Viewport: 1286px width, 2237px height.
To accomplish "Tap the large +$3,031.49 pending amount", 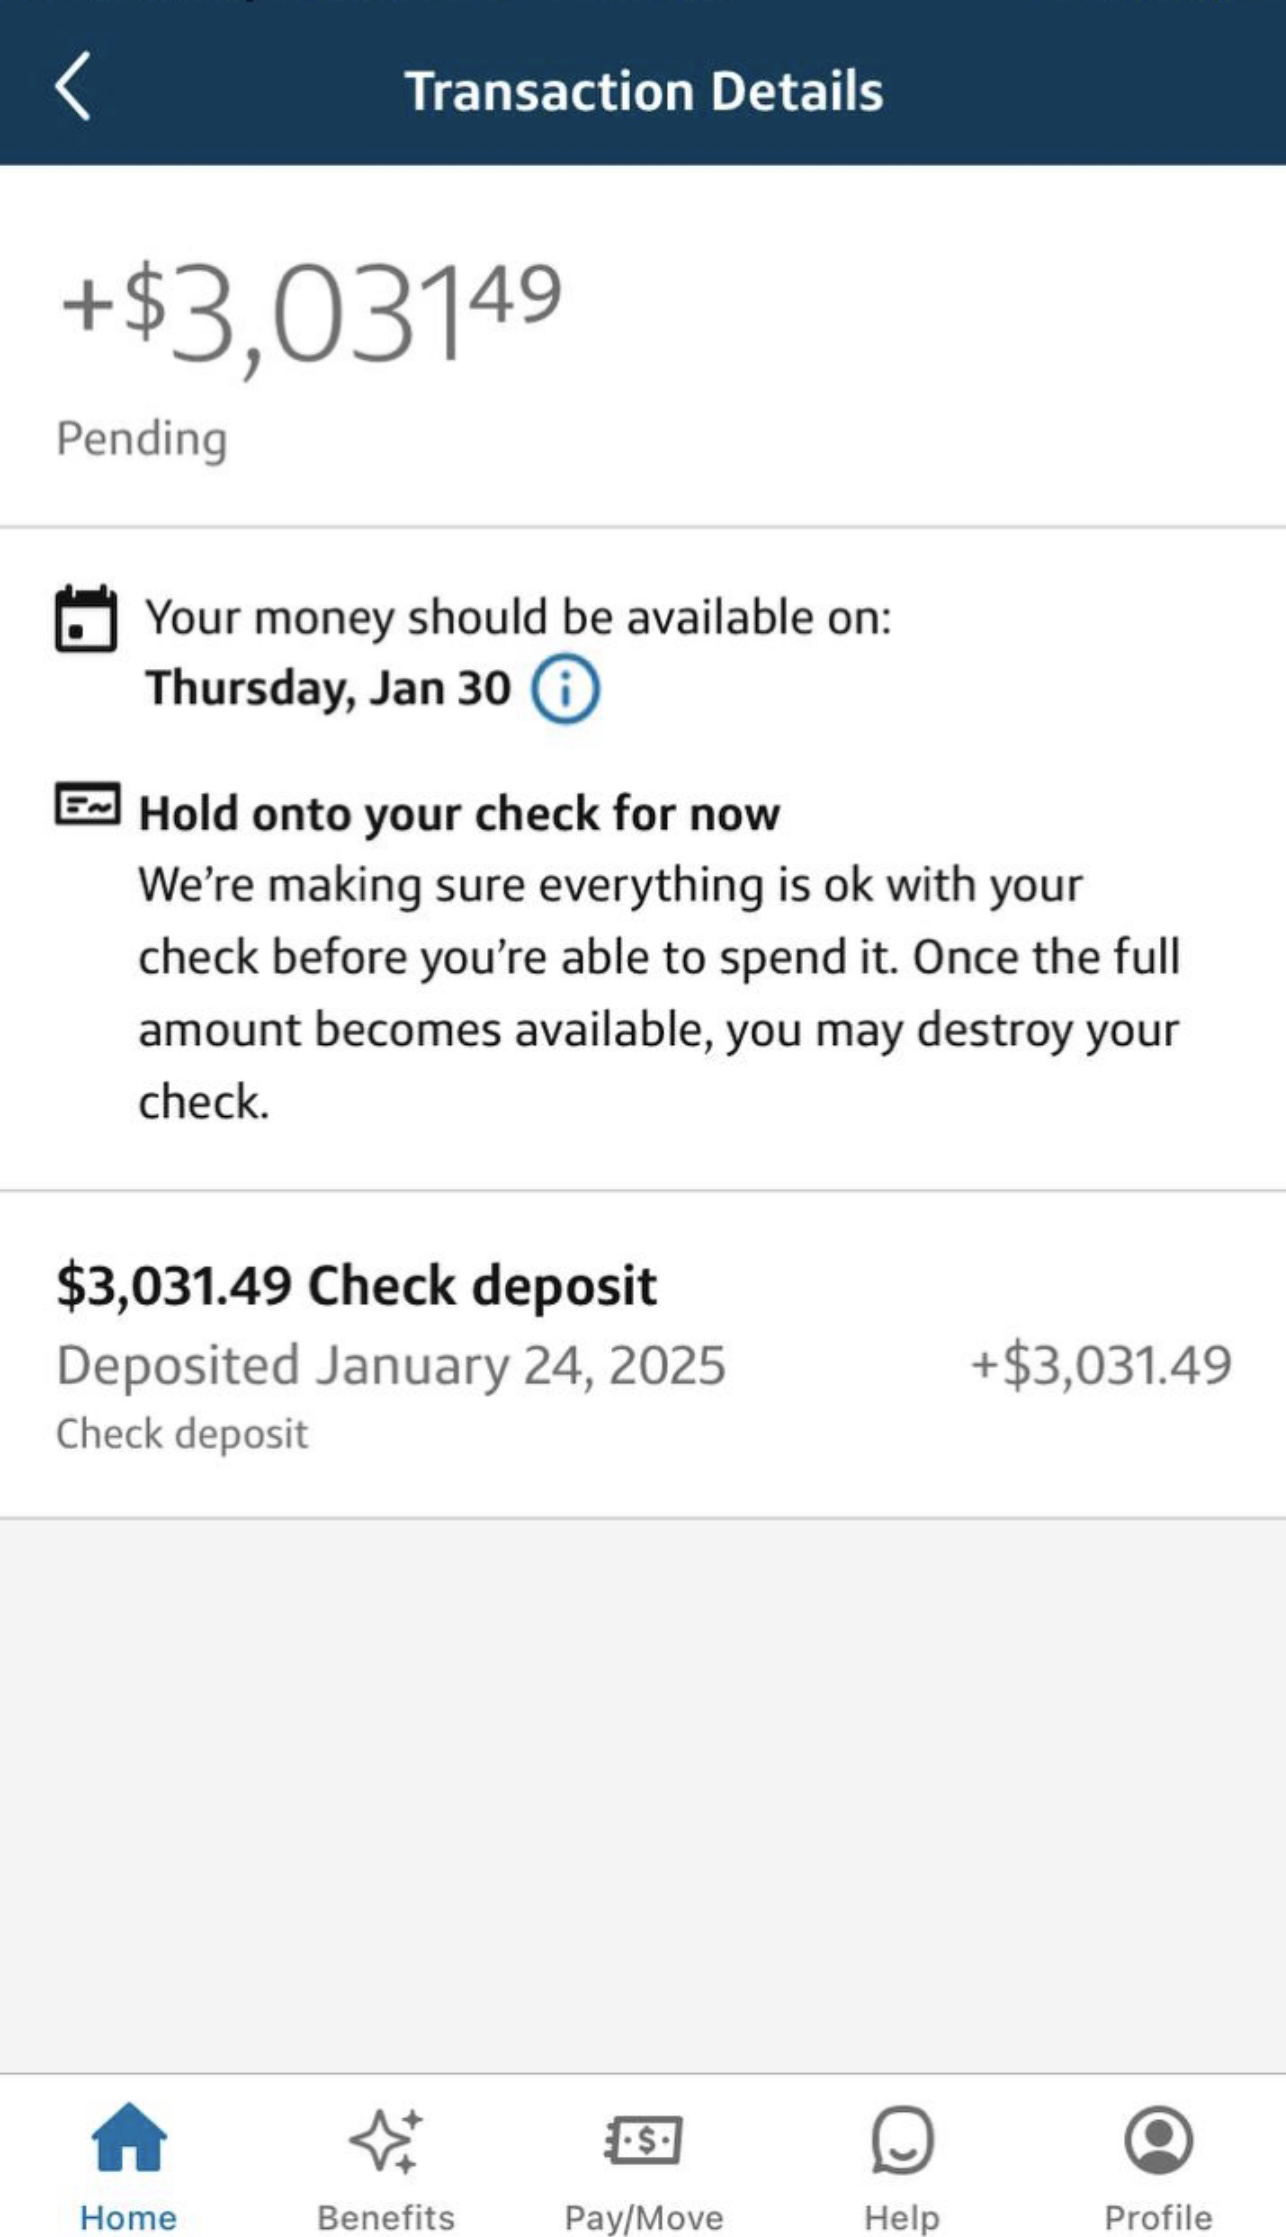I will pos(310,312).
